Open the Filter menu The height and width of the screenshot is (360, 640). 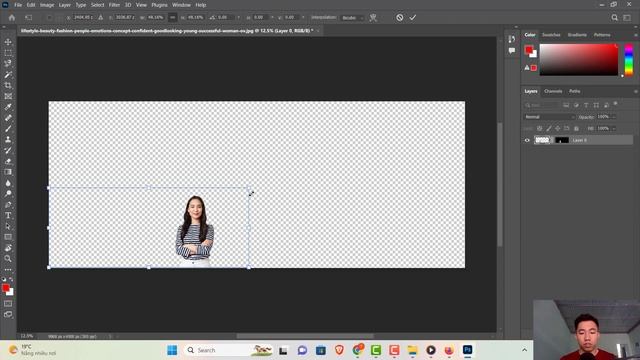(x=114, y=5)
